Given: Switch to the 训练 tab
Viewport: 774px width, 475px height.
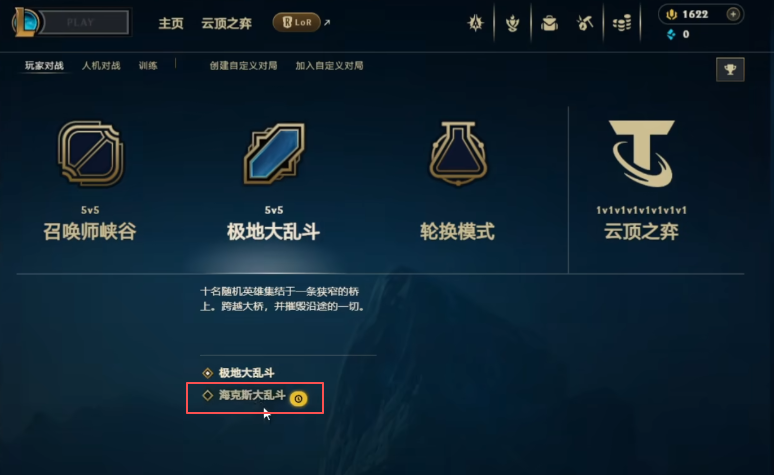Looking at the screenshot, I should [148, 66].
